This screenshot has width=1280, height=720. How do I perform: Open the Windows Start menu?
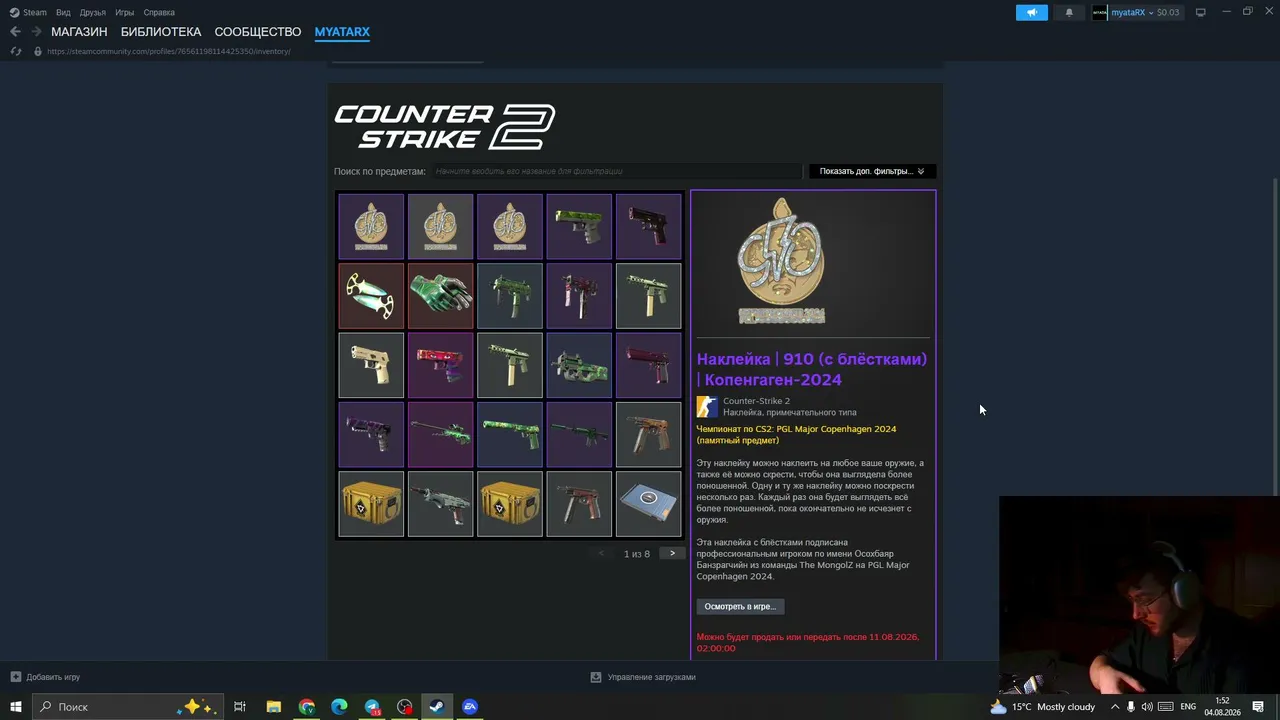click(16, 707)
